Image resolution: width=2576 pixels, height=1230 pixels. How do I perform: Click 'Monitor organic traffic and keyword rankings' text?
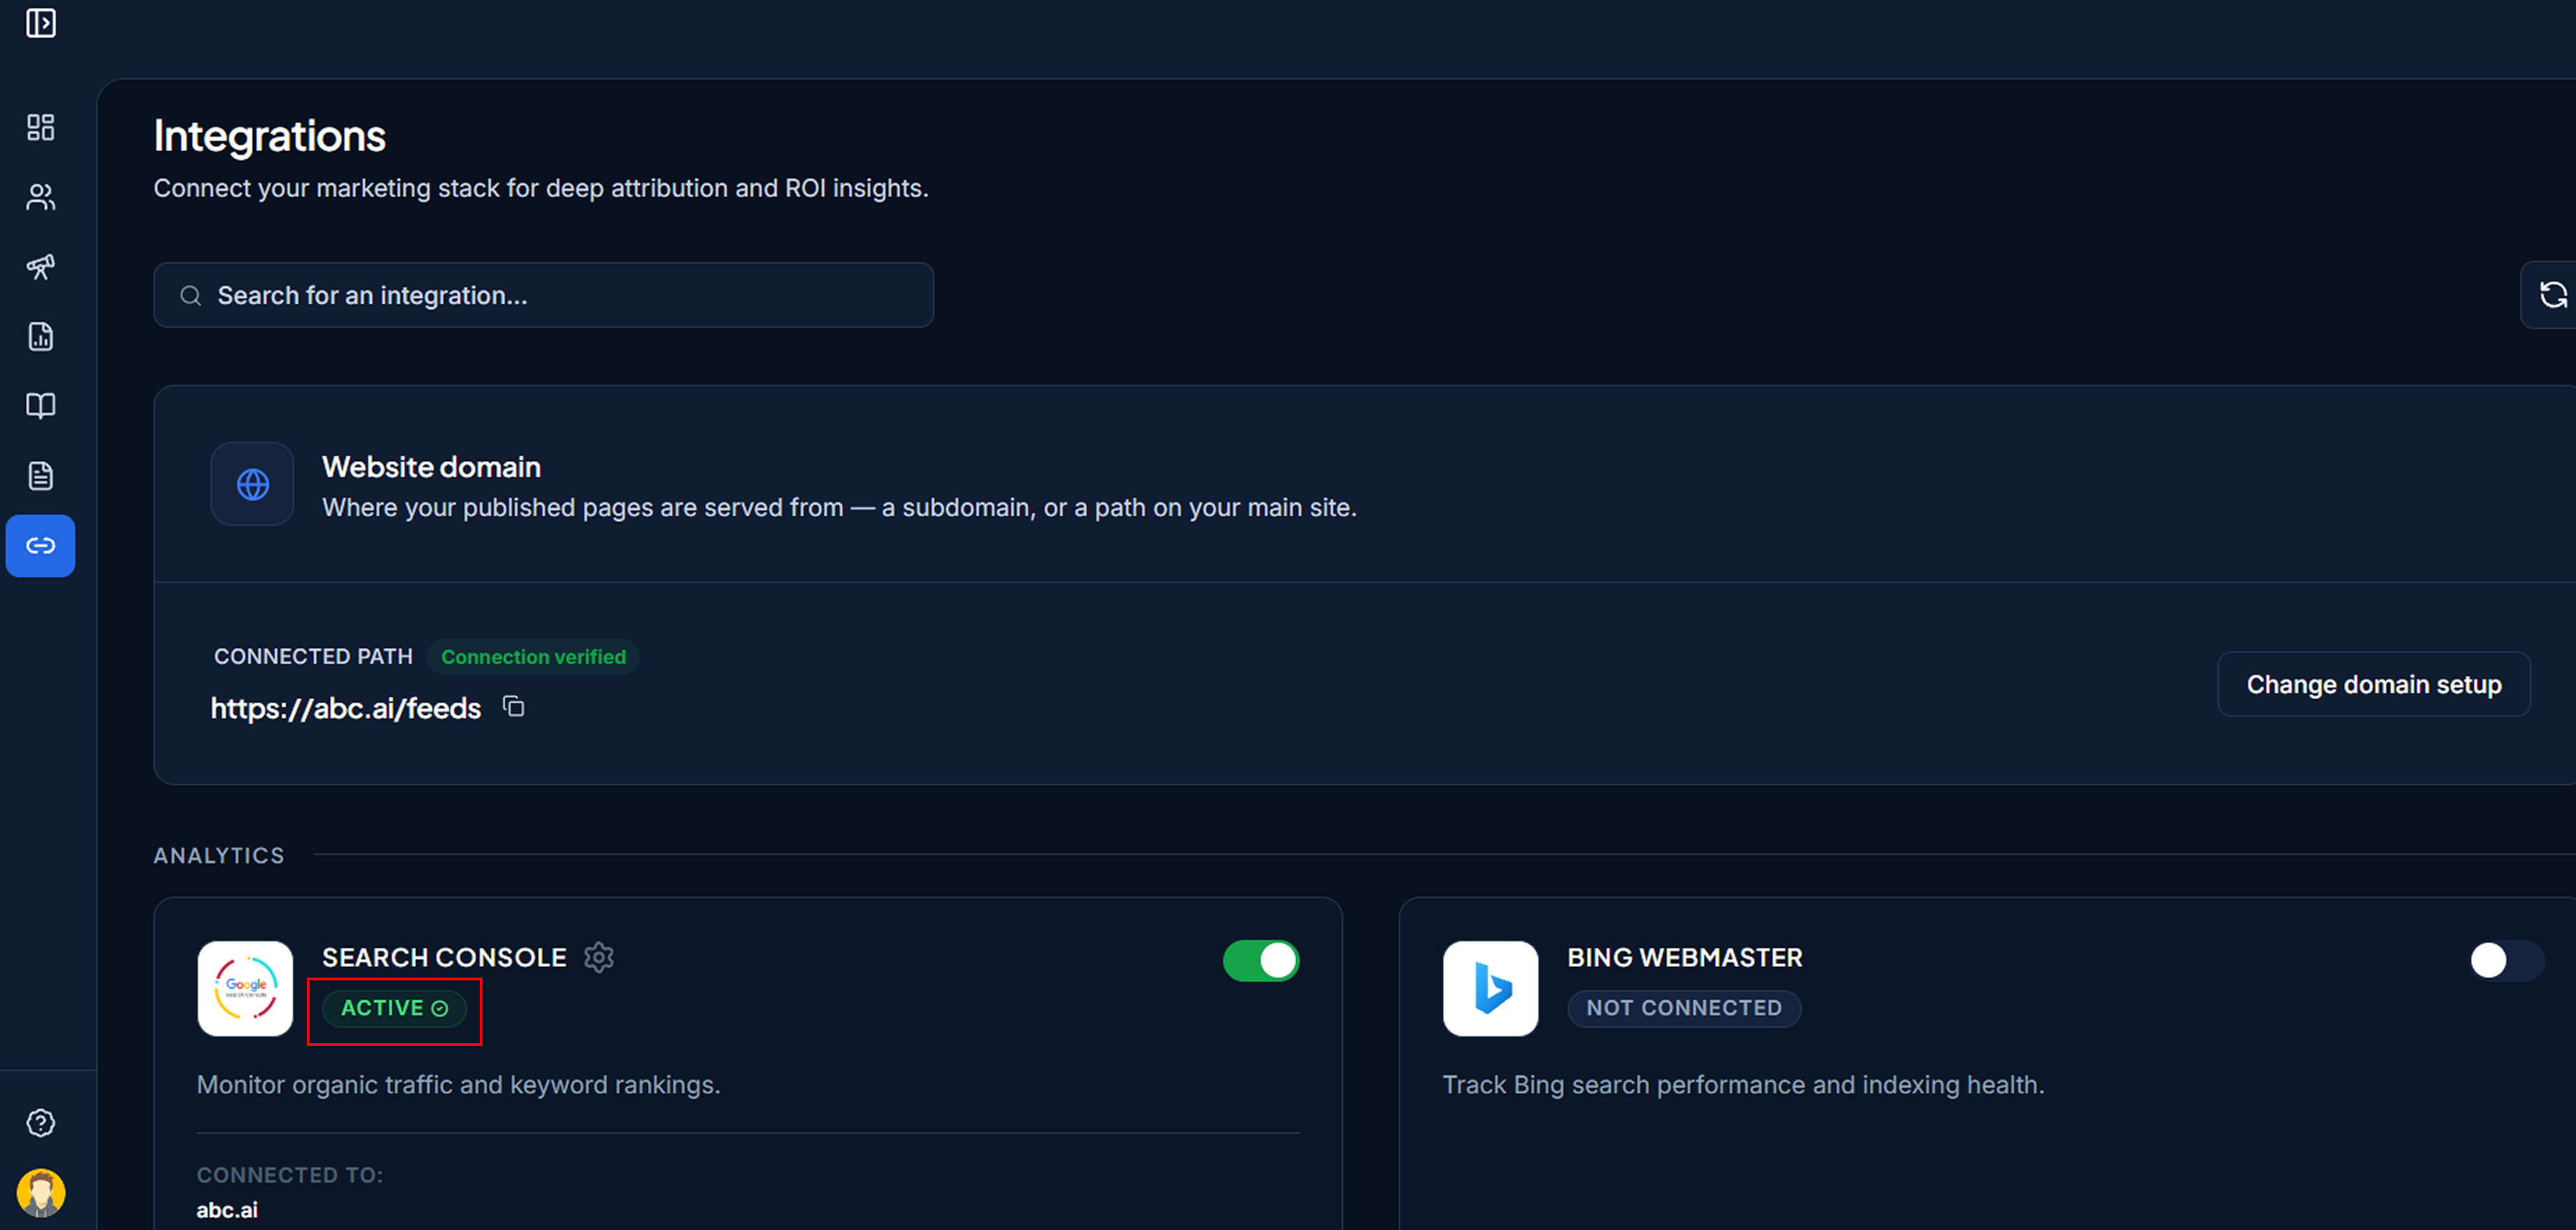[x=459, y=1085]
